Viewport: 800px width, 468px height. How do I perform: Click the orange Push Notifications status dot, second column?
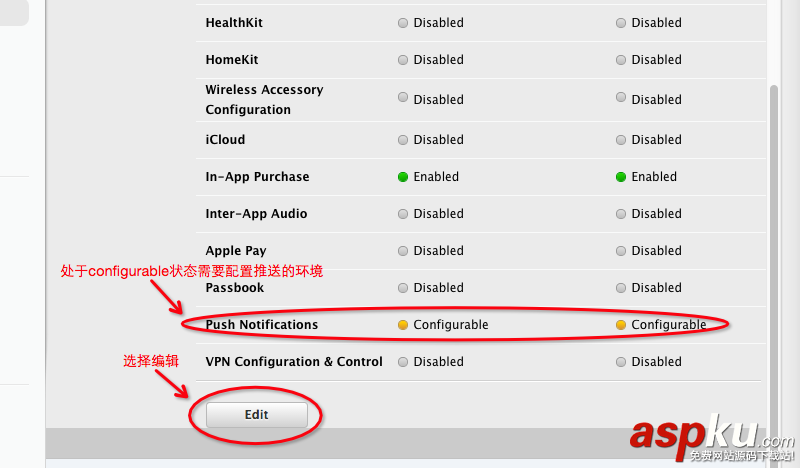point(621,325)
